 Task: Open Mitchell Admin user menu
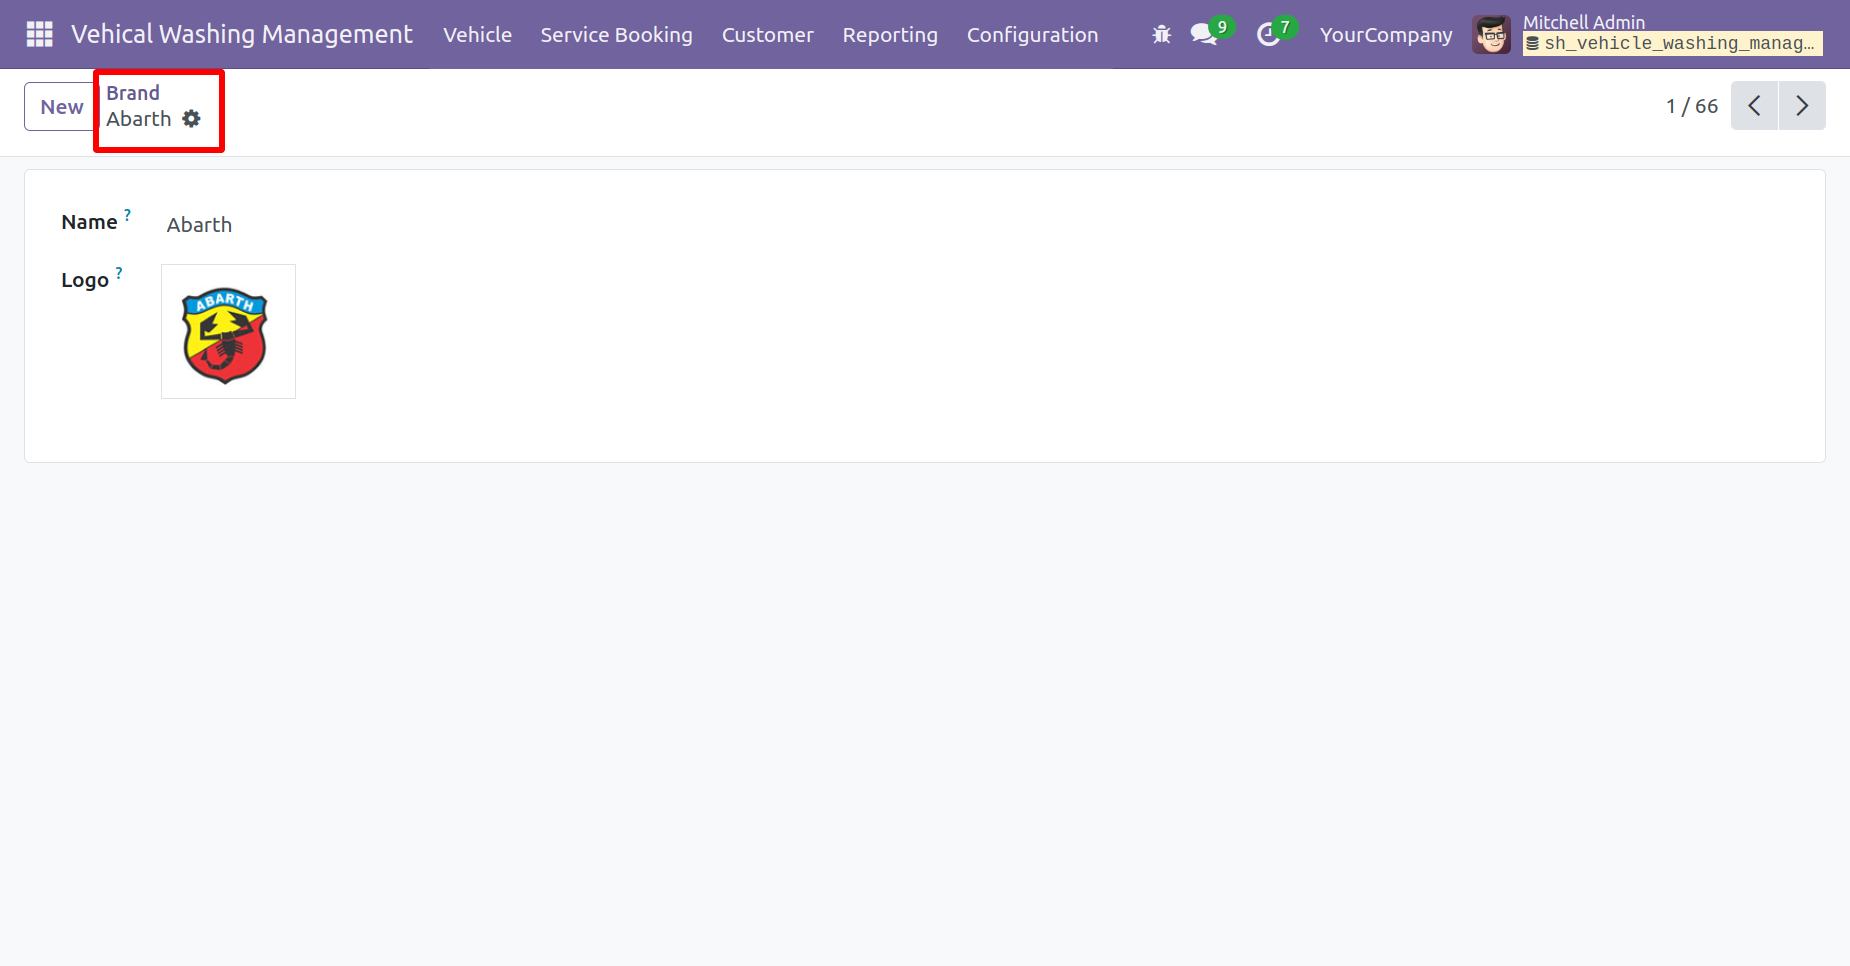coord(1648,35)
